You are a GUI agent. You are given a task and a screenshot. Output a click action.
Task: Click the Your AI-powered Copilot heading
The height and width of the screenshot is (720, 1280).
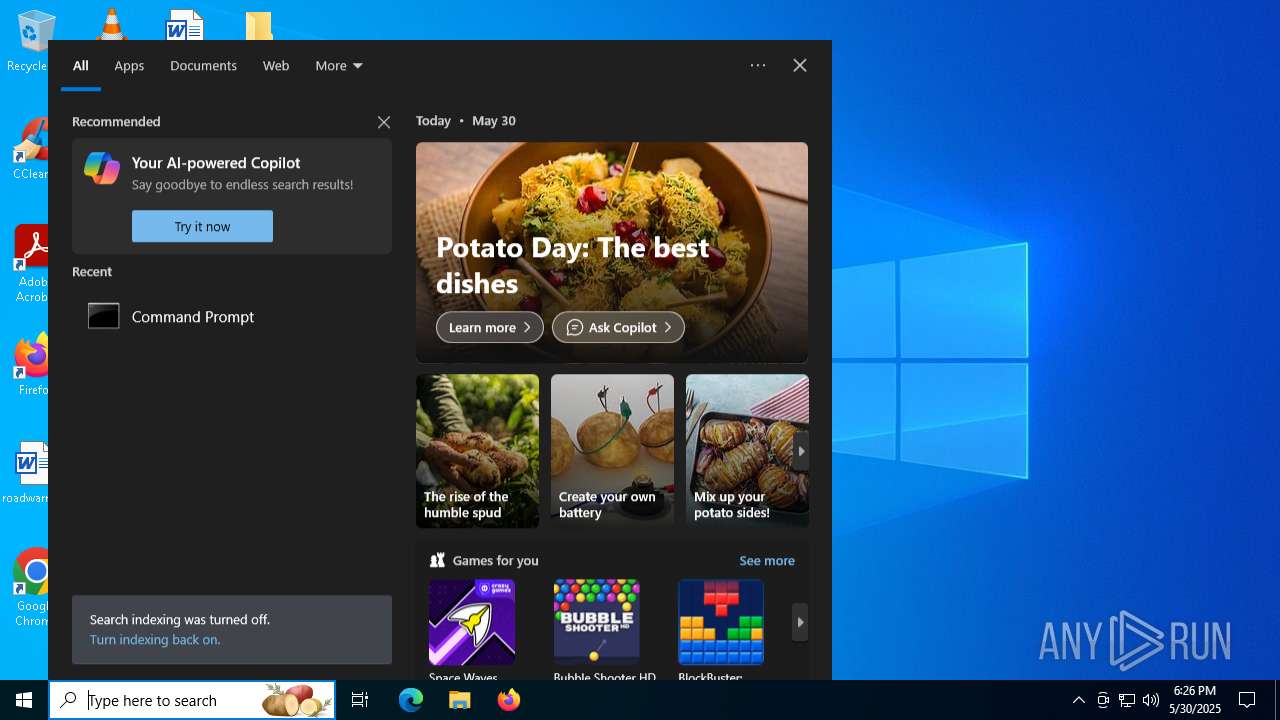pyautogui.click(x=216, y=163)
